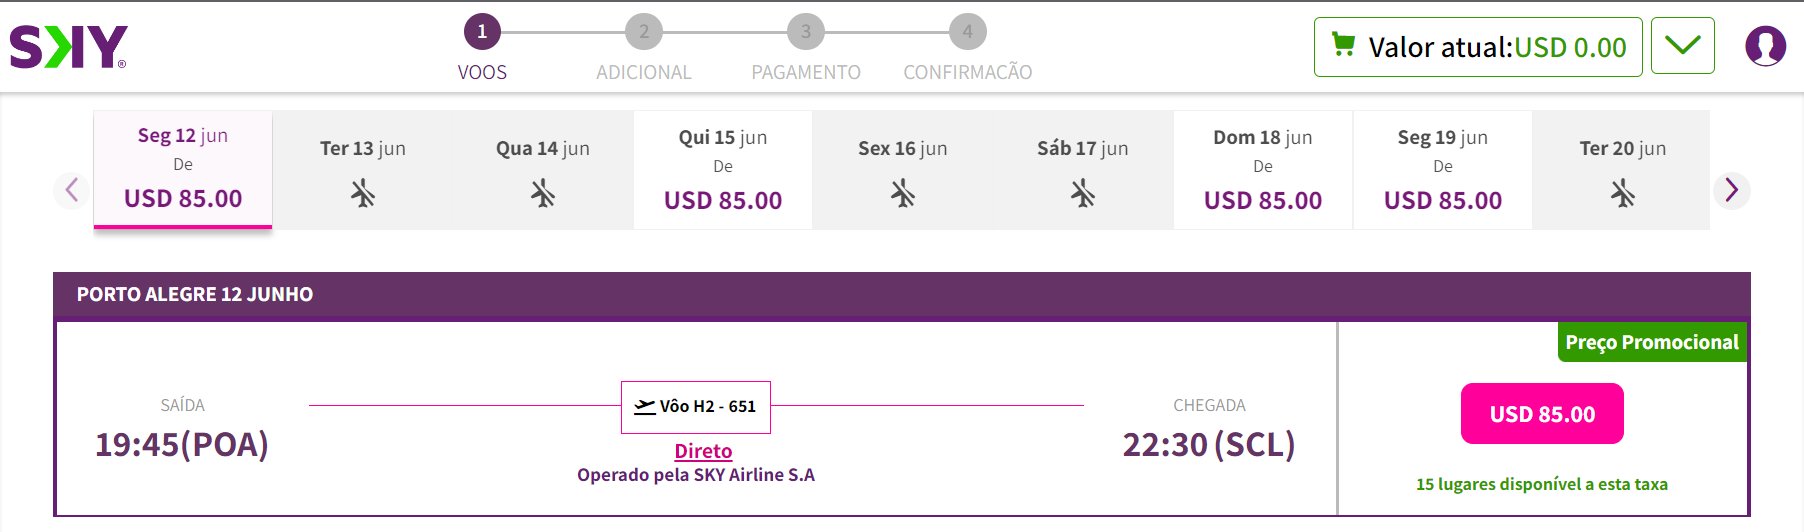This screenshot has width=1804, height=532.
Task: Open the Direto flight details link
Action: (x=703, y=451)
